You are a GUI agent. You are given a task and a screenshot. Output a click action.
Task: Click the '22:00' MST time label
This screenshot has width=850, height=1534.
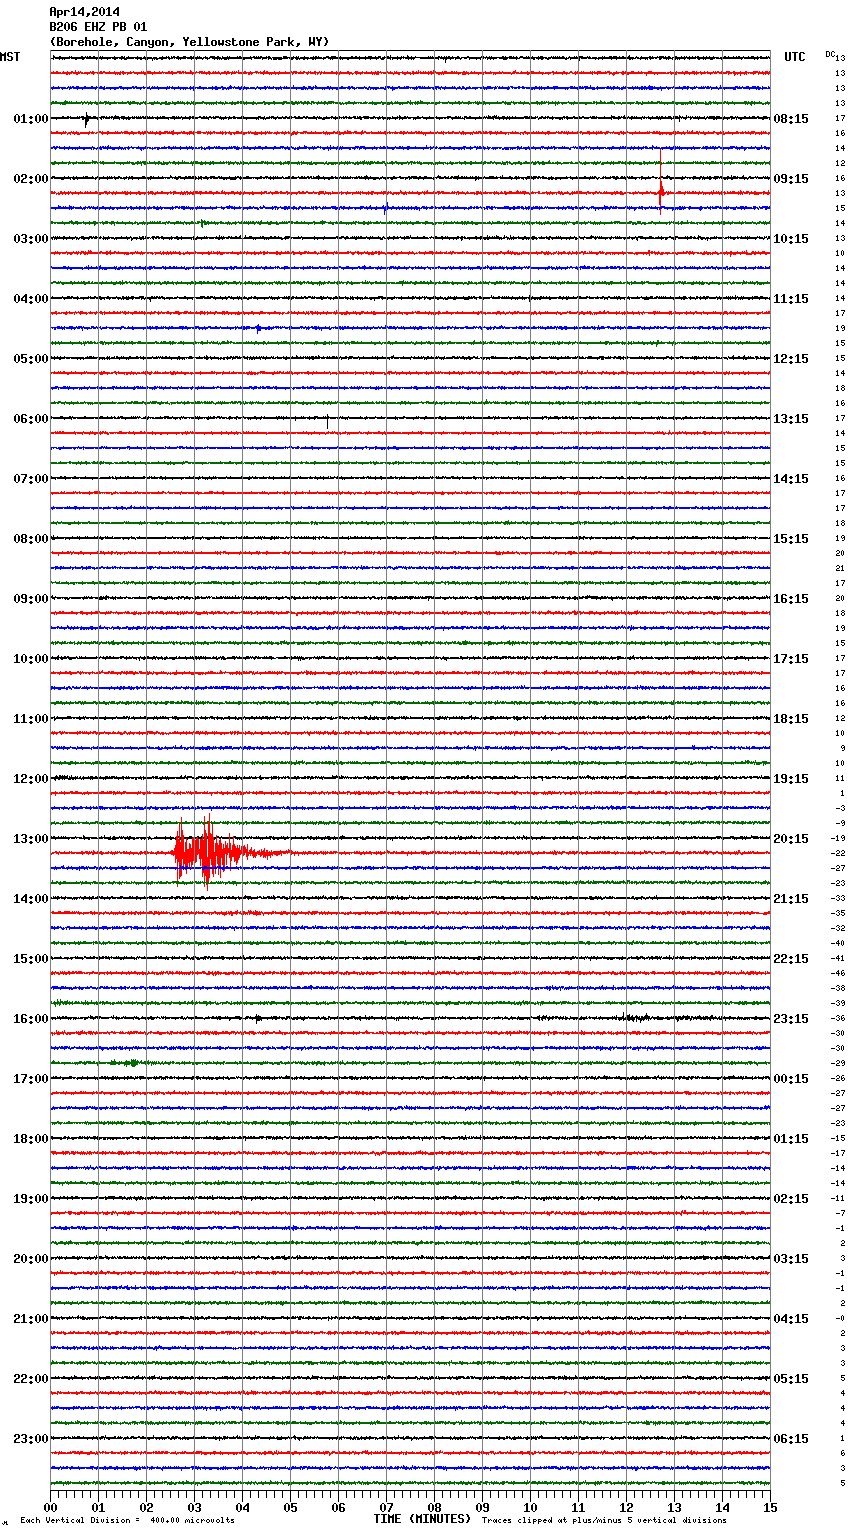click(x=31, y=1379)
